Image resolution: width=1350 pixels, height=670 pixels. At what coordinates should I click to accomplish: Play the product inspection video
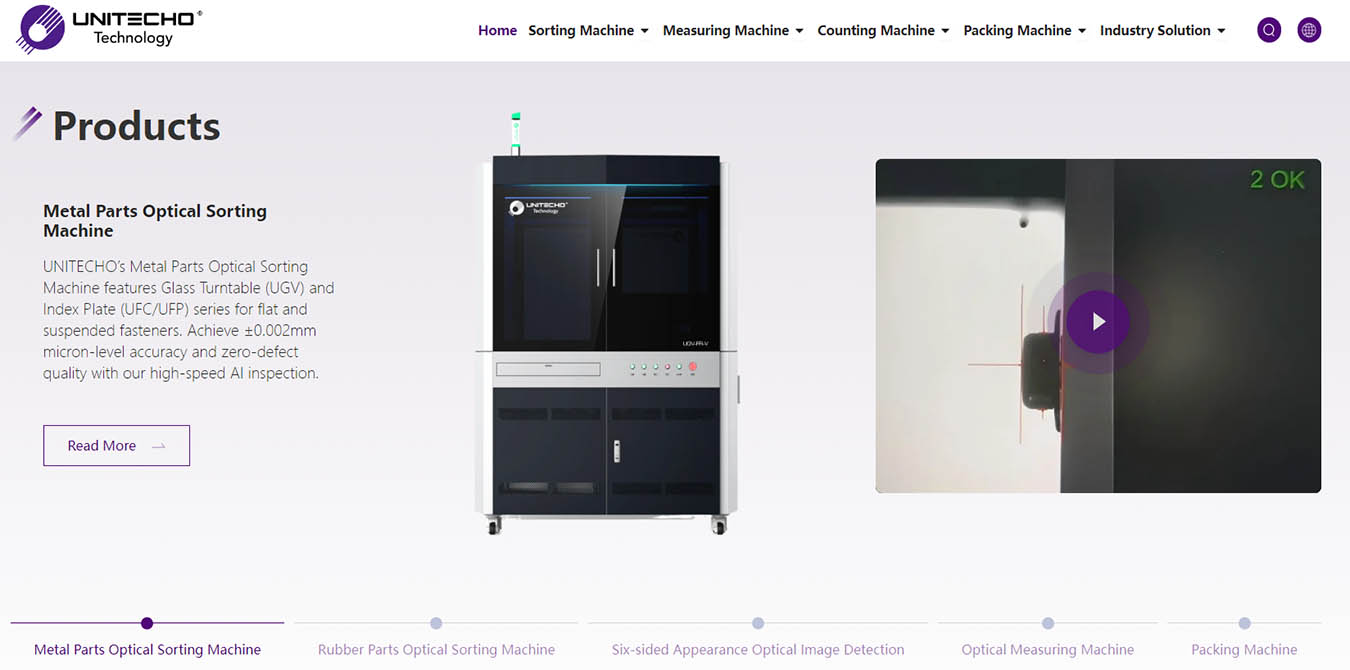coord(1098,322)
